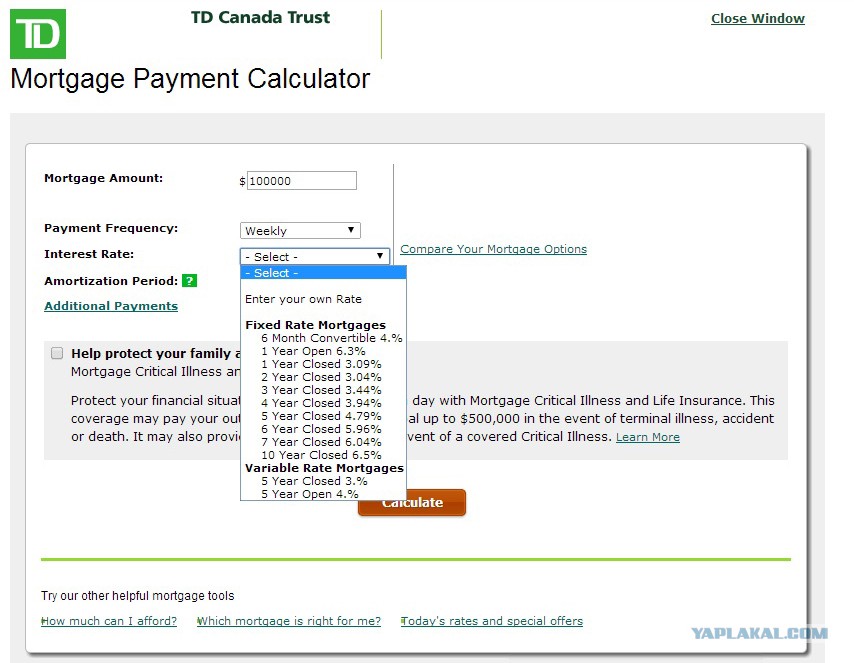Select 10 Year Closed 6.5% rate
This screenshot has height=663, width=854.
324,455
